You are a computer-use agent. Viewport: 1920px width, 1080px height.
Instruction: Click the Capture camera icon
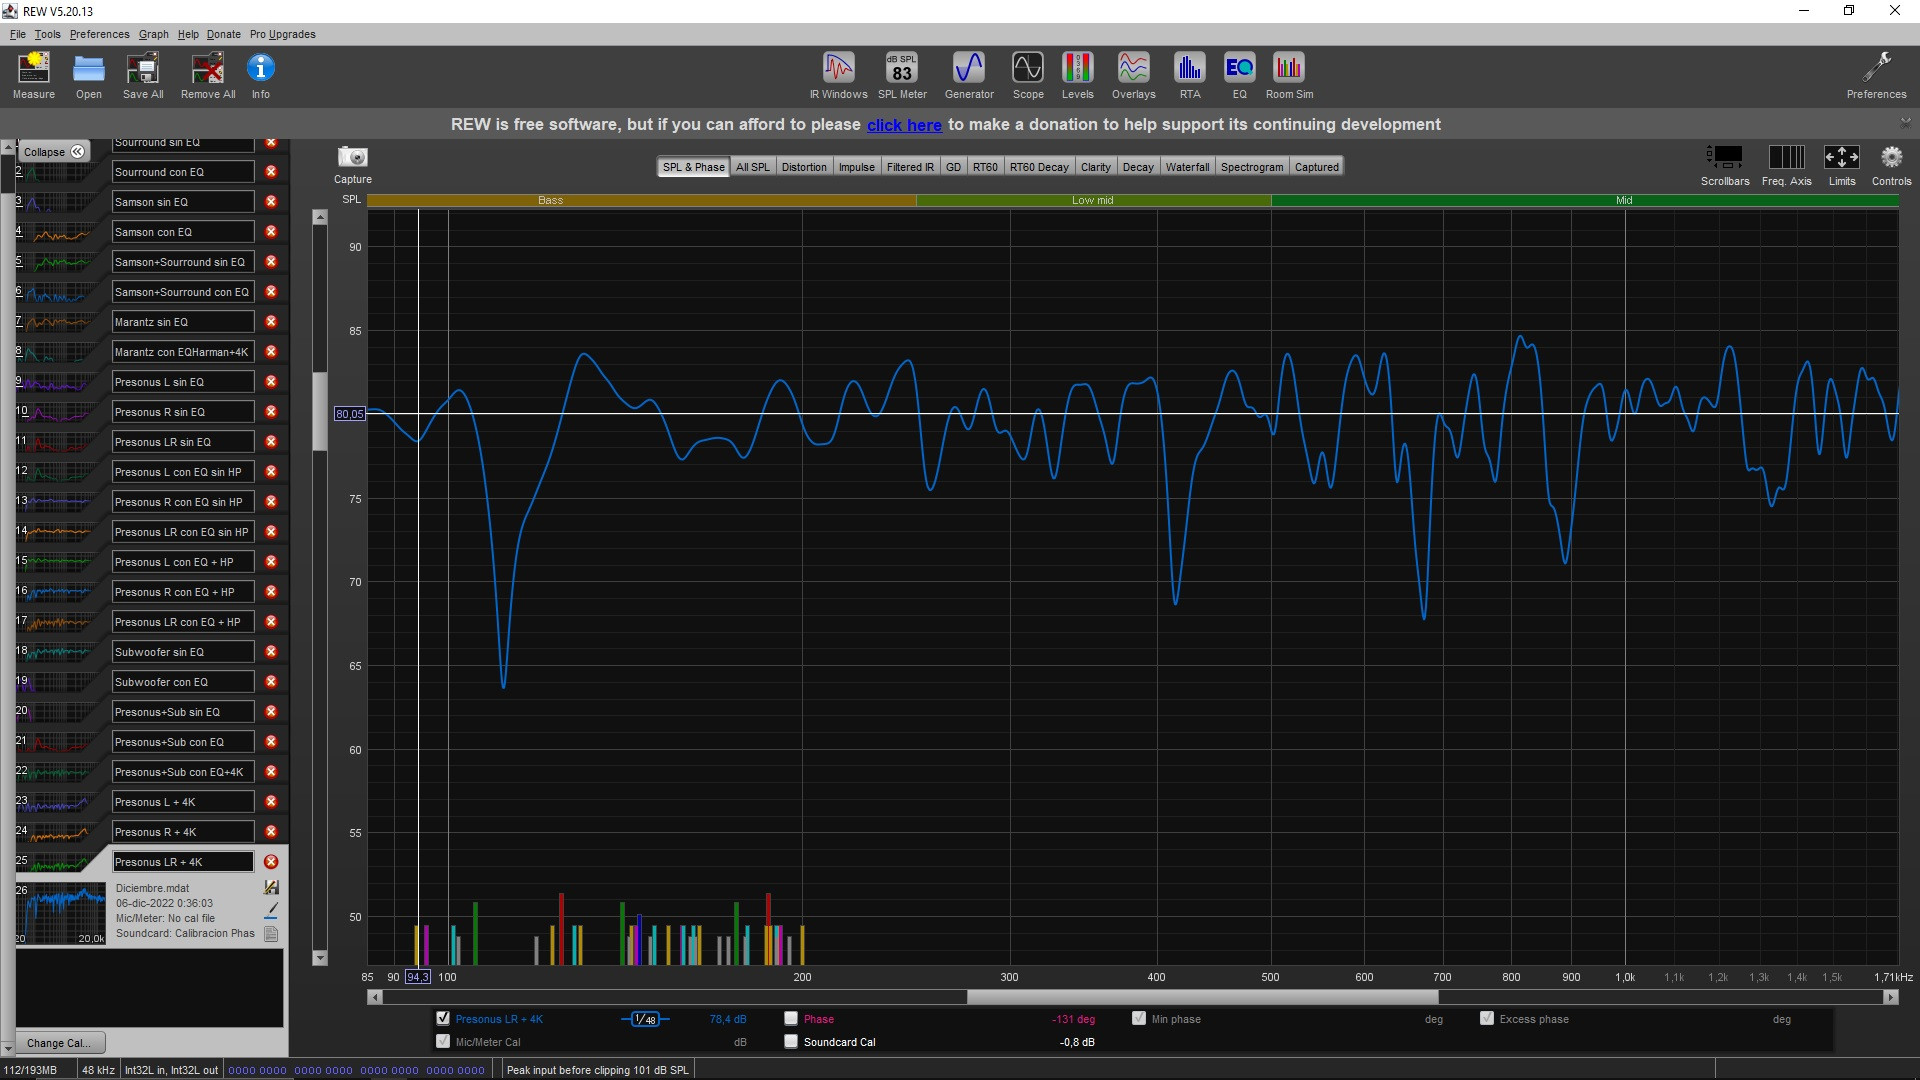click(x=352, y=158)
